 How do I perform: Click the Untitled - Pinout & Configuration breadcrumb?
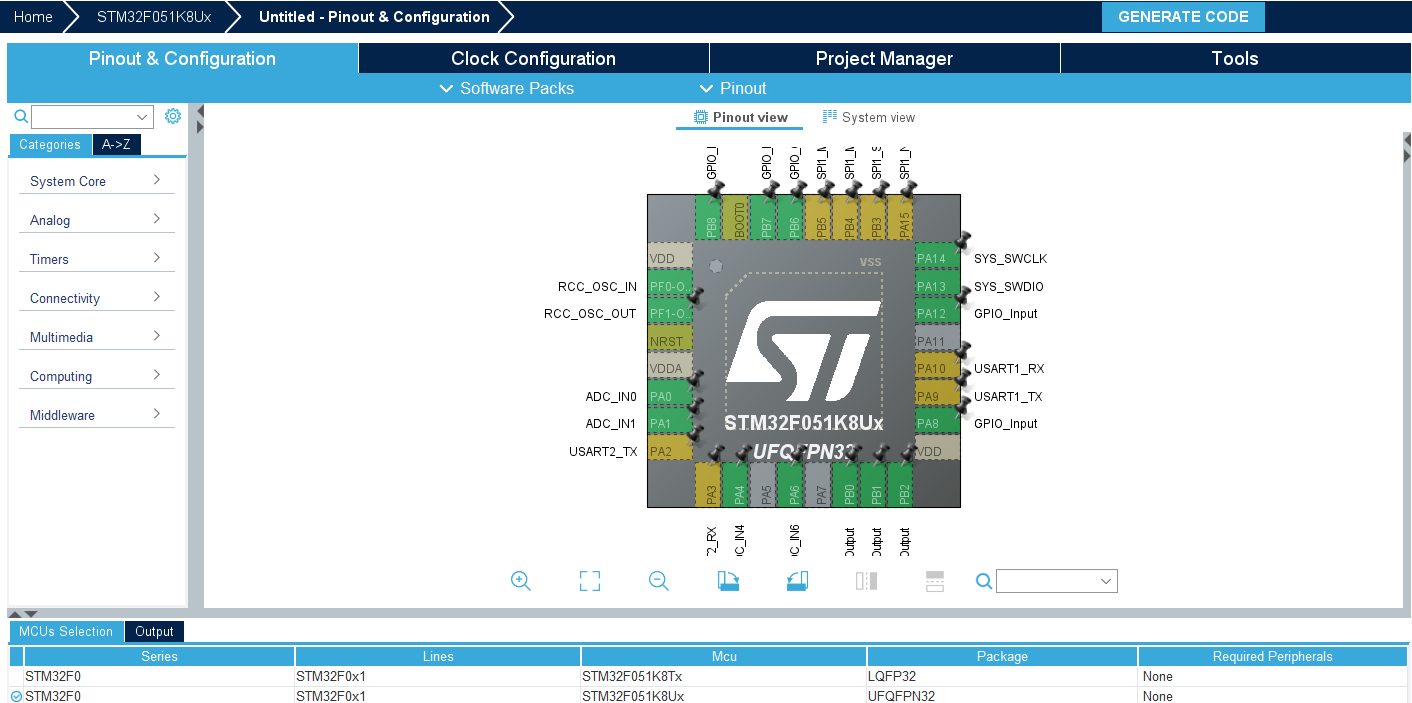tap(374, 17)
